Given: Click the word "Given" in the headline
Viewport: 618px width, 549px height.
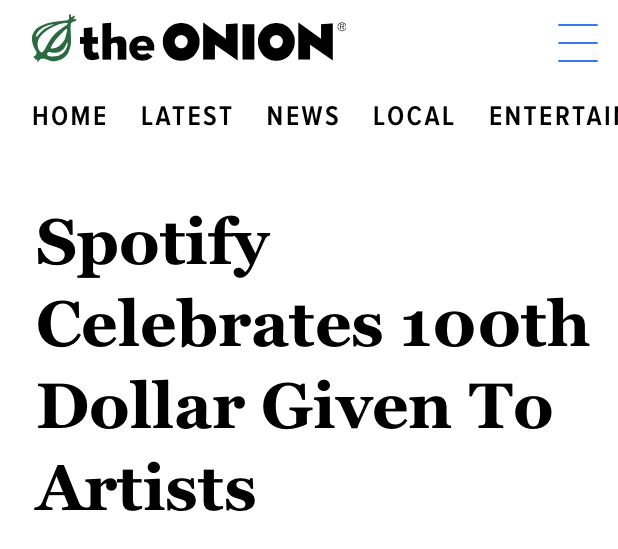Looking at the screenshot, I should point(356,407).
